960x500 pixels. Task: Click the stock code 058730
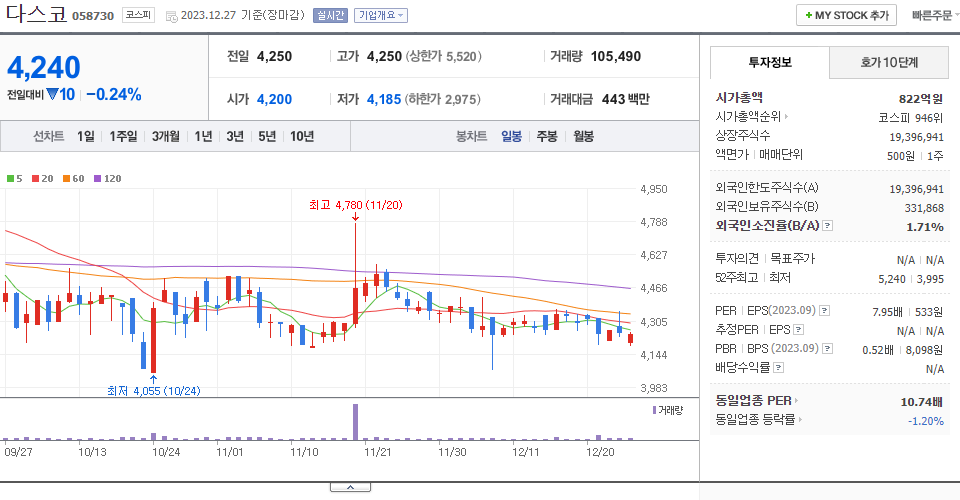pos(93,16)
